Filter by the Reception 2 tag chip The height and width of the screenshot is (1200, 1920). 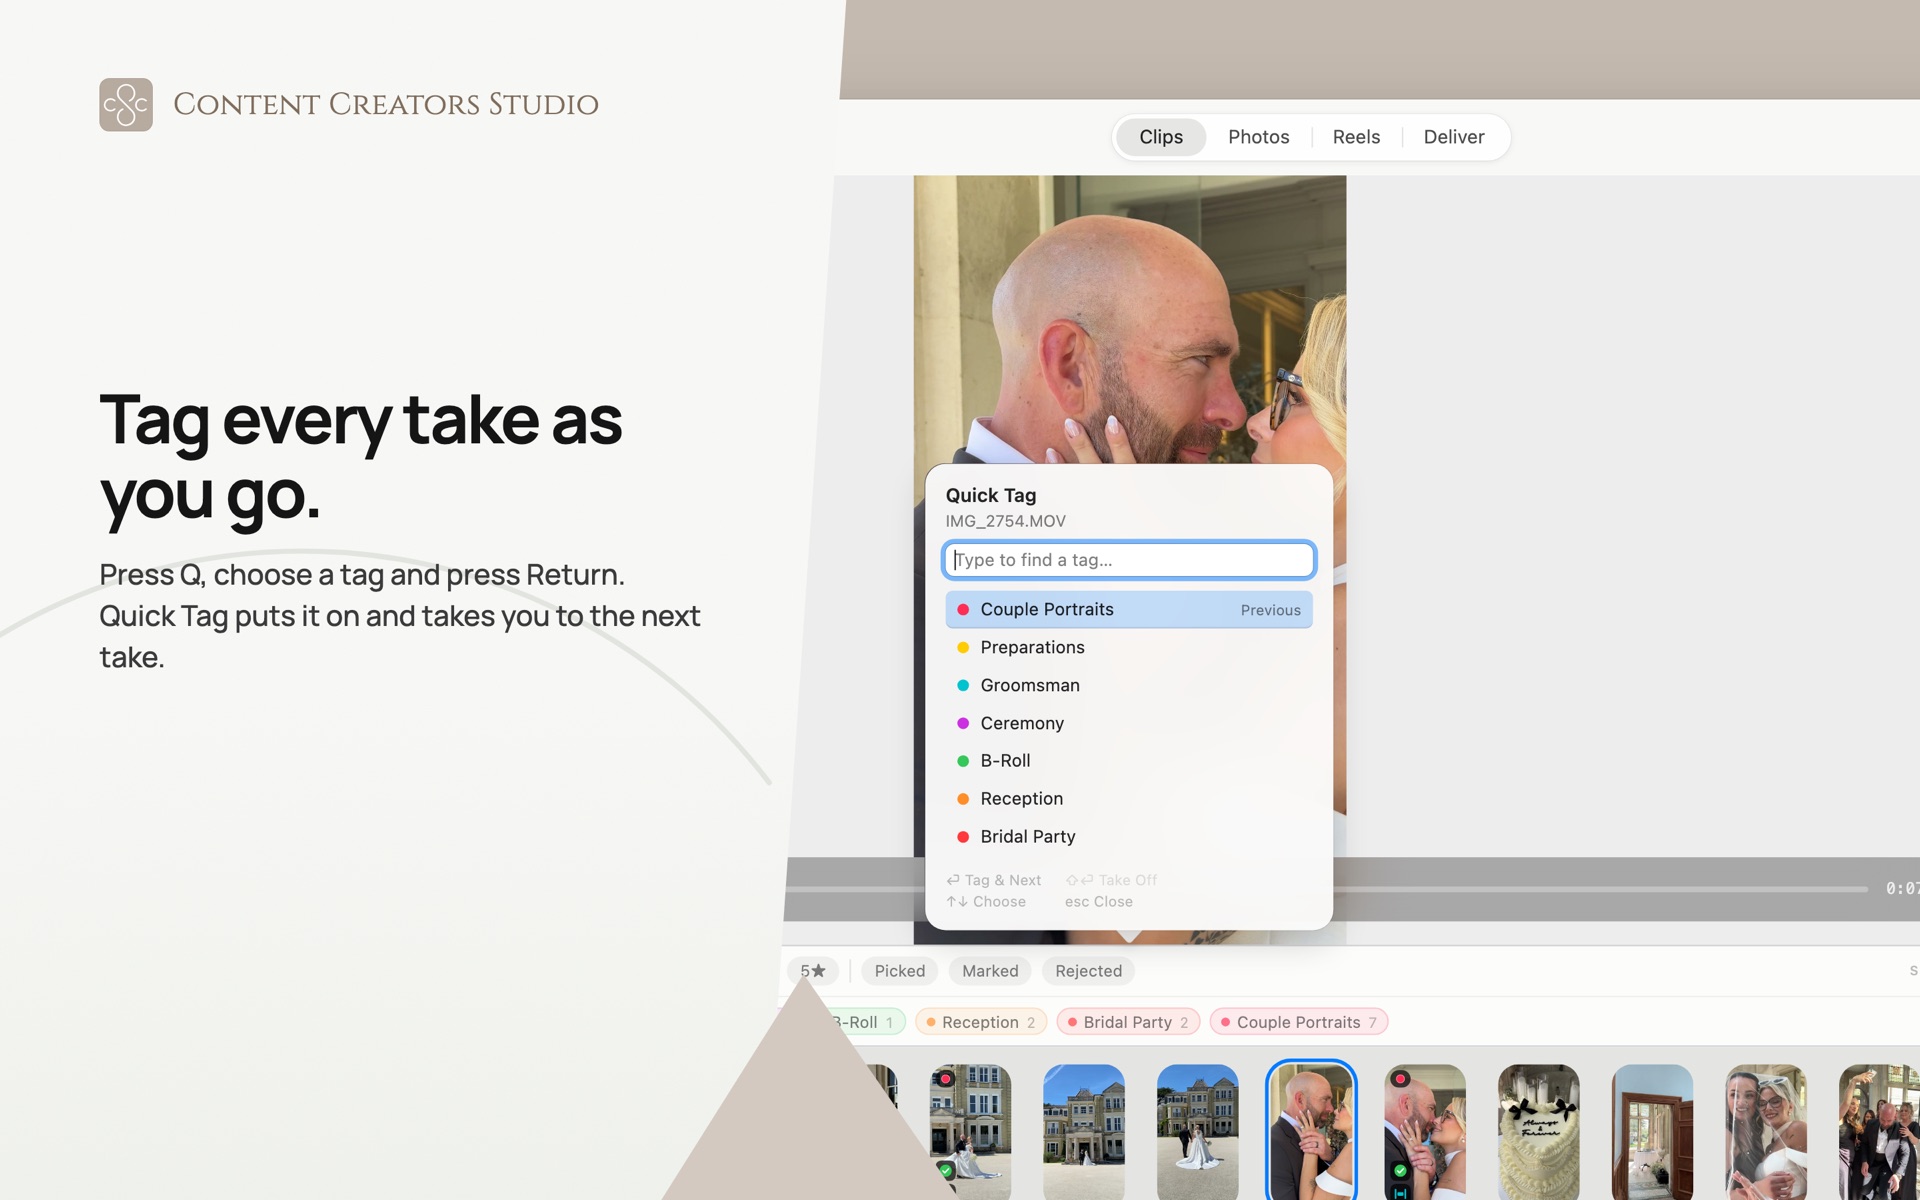coord(981,1022)
